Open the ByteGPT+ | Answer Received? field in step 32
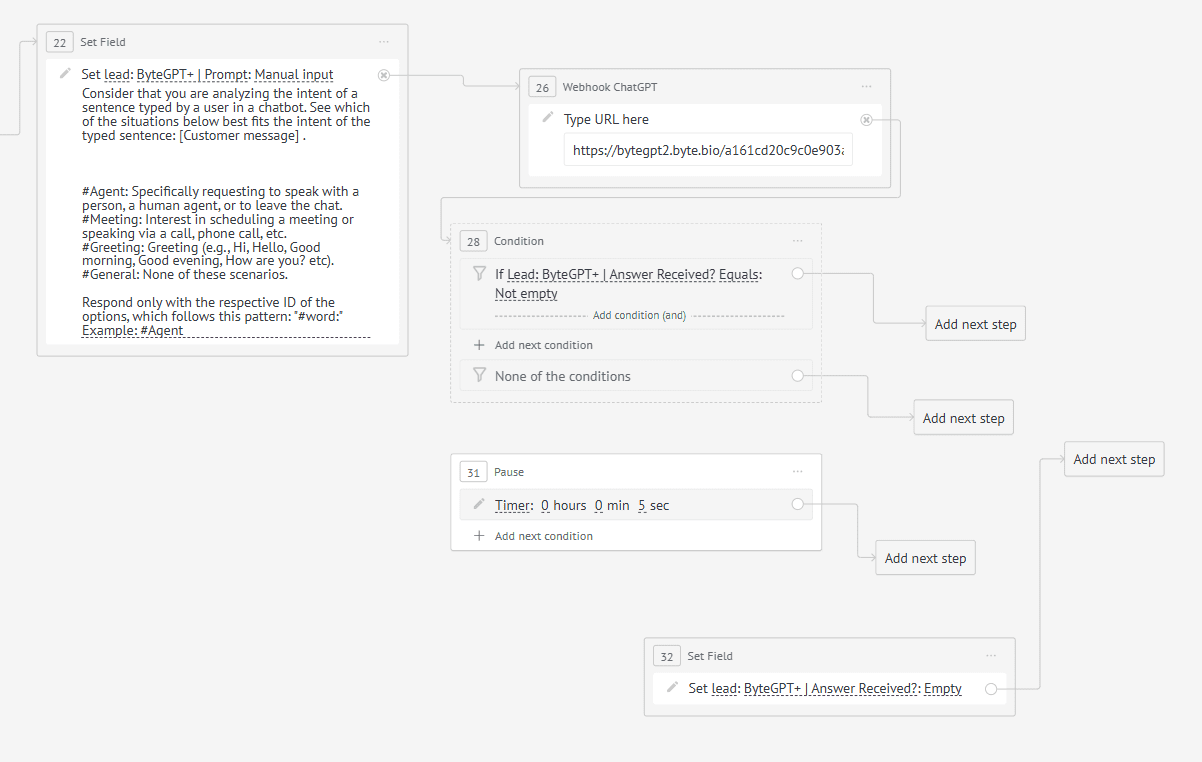Image resolution: width=1202 pixels, height=762 pixels. tap(831, 688)
